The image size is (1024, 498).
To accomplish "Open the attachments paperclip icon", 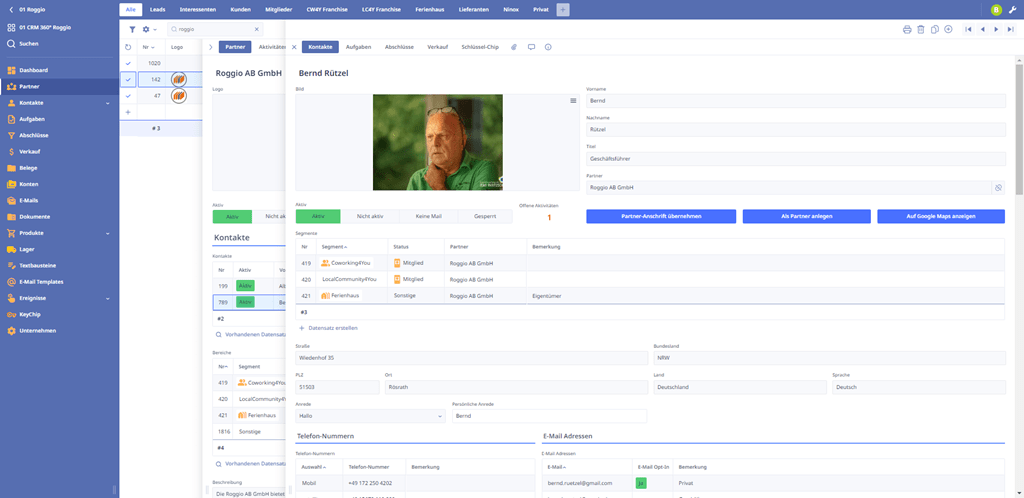I will click(x=514, y=47).
